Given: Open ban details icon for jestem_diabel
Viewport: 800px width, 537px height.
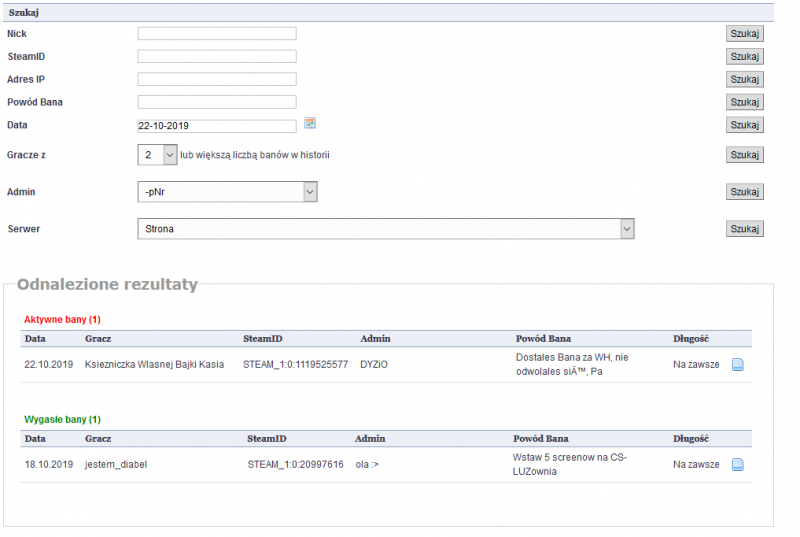Looking at the screenshot, I should tap(738, 465).
